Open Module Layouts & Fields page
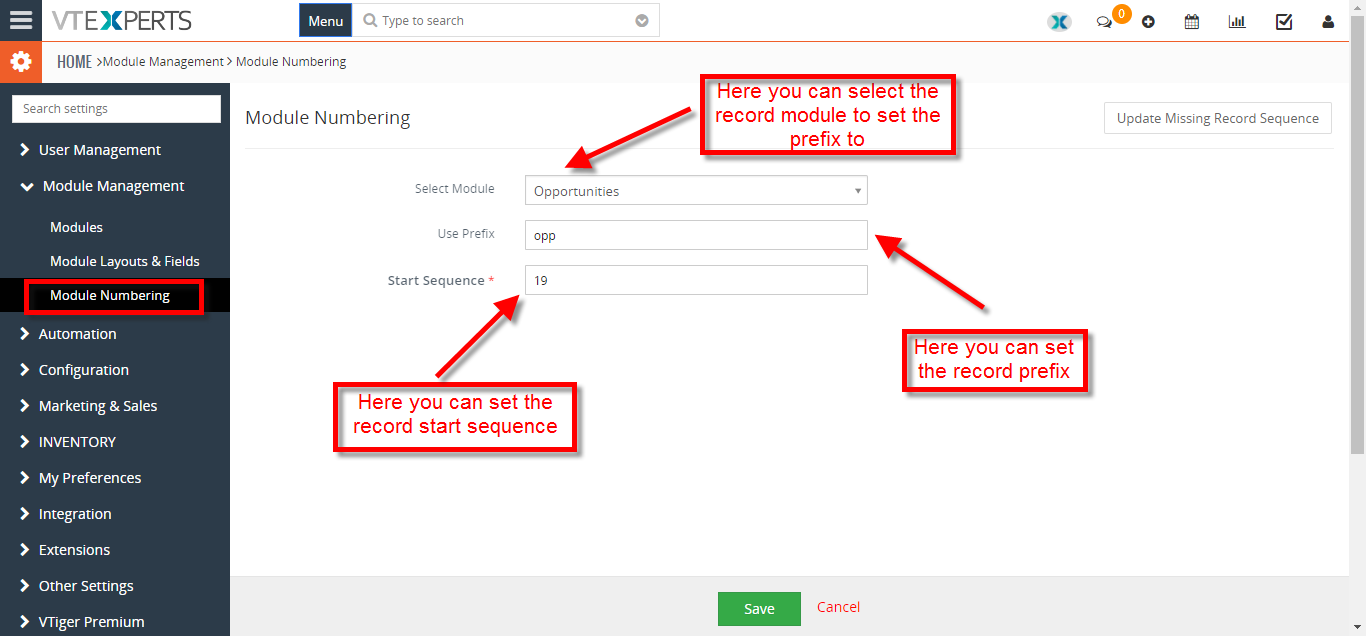Screen dimensions: 1366x636 [125, 261]
